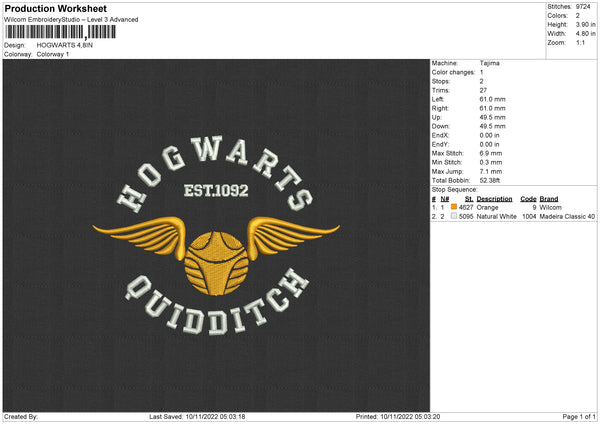Click the 'Madeira Classic 40' brand entry
Screen dimensions: 600x424
point(567,217)
